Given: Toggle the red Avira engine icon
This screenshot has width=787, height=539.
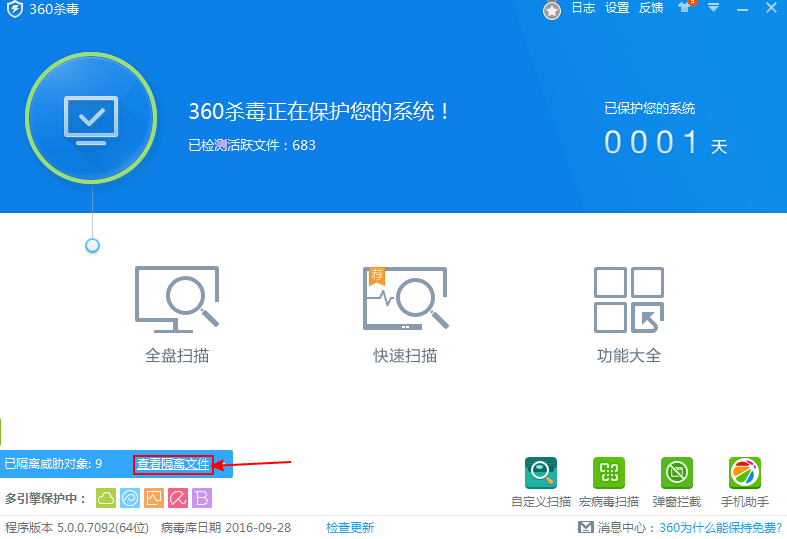Looking at the screenshot, I should 178,497.
